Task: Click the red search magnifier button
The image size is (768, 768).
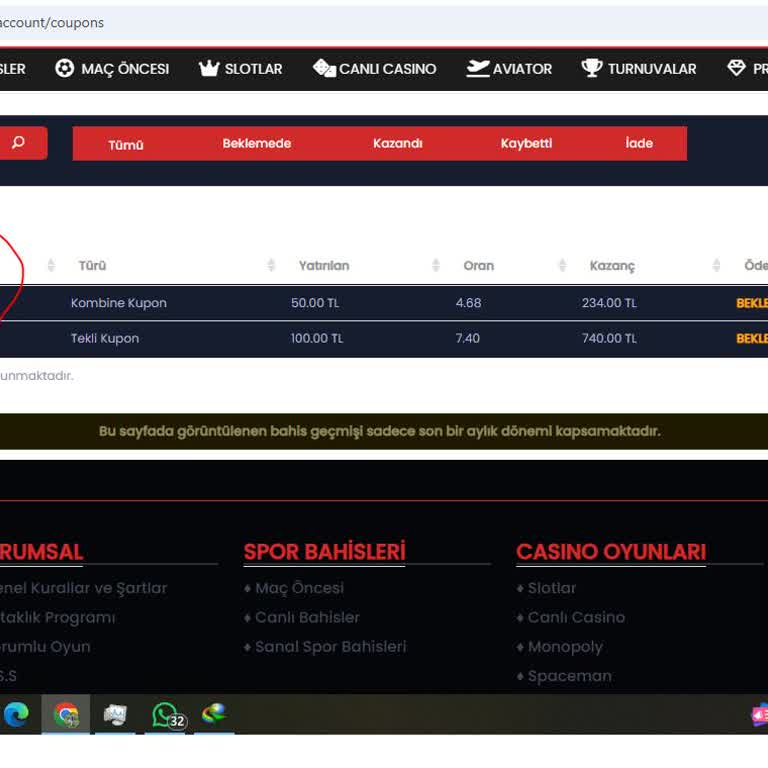Action: point(19,143)
